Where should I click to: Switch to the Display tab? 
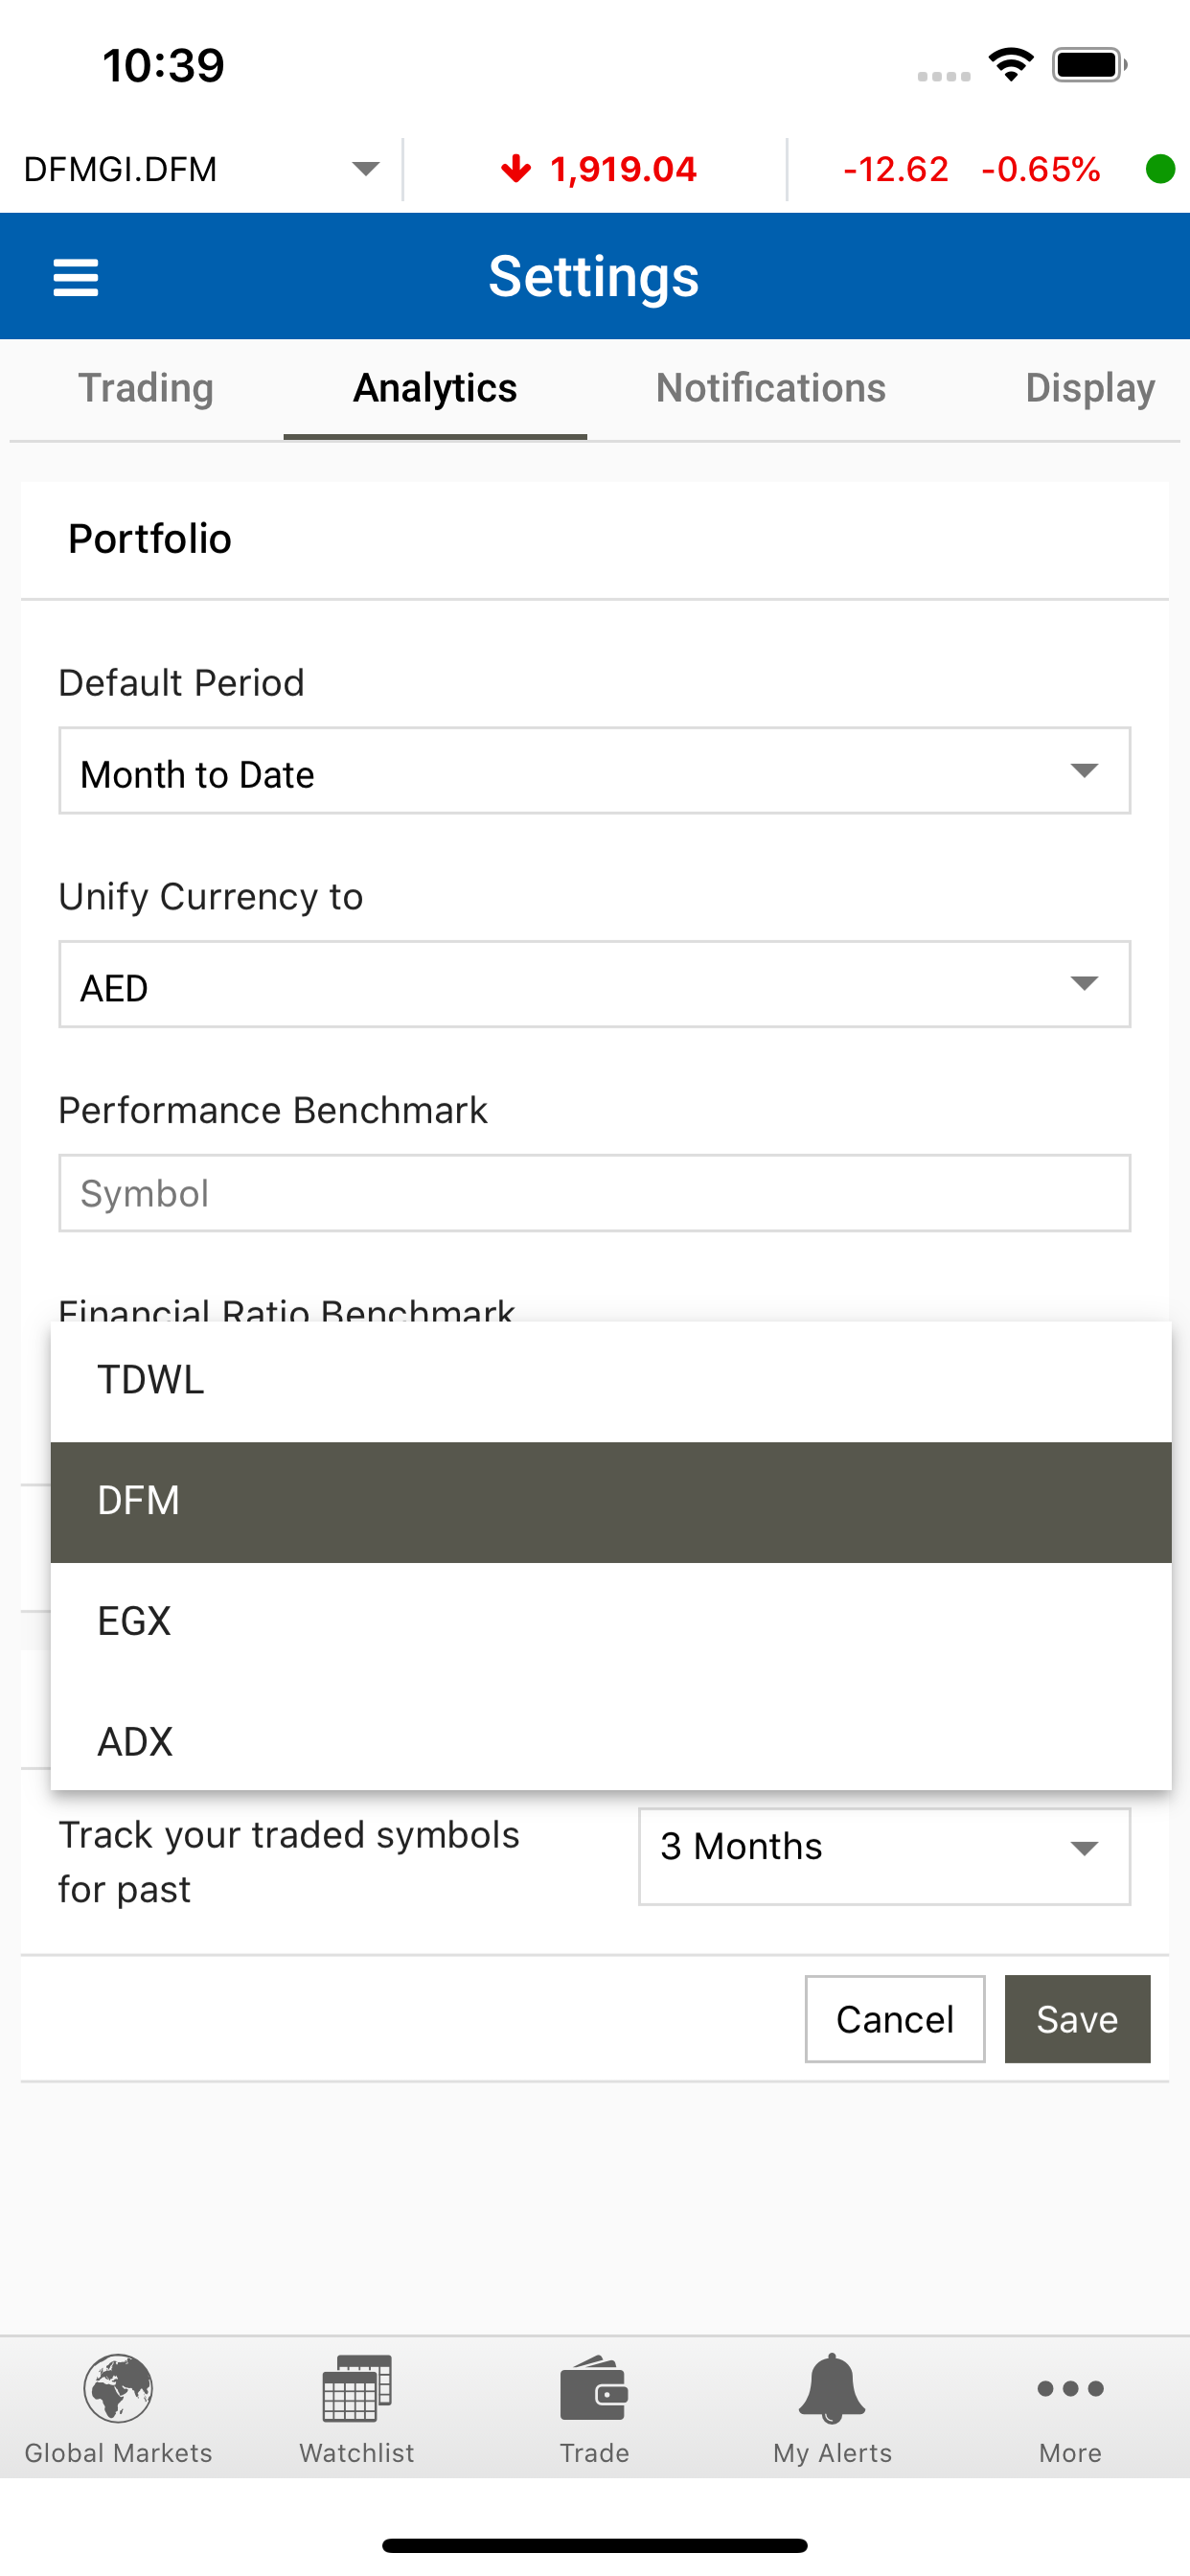click(x=1090, y=388)
